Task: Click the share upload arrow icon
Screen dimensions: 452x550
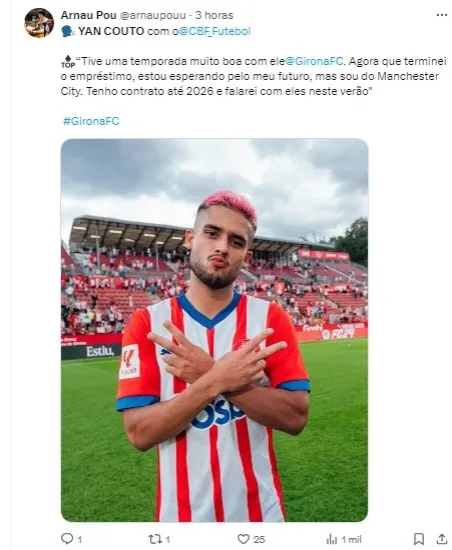Action: 442,539
